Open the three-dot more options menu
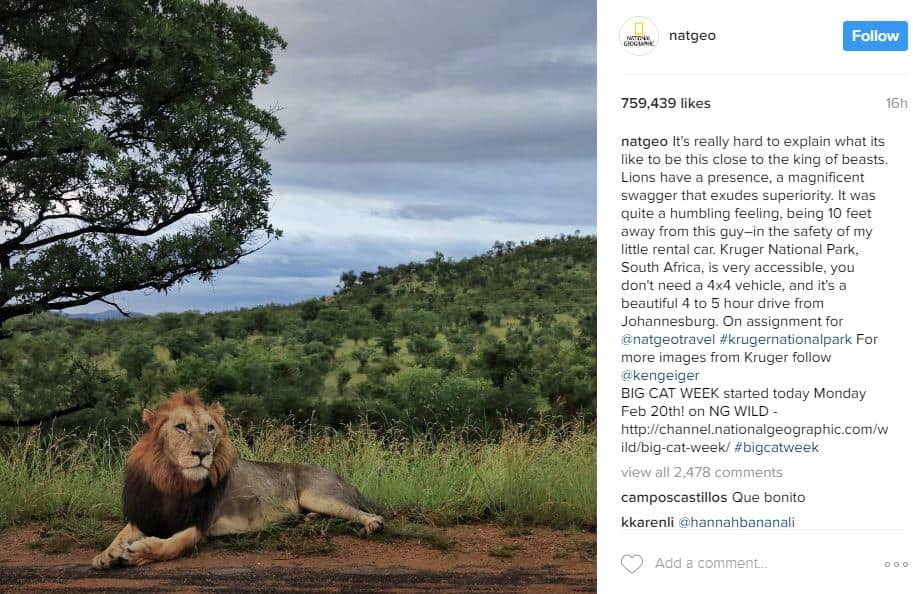Viewport: 913px width, 594px height. coord(896,564)
